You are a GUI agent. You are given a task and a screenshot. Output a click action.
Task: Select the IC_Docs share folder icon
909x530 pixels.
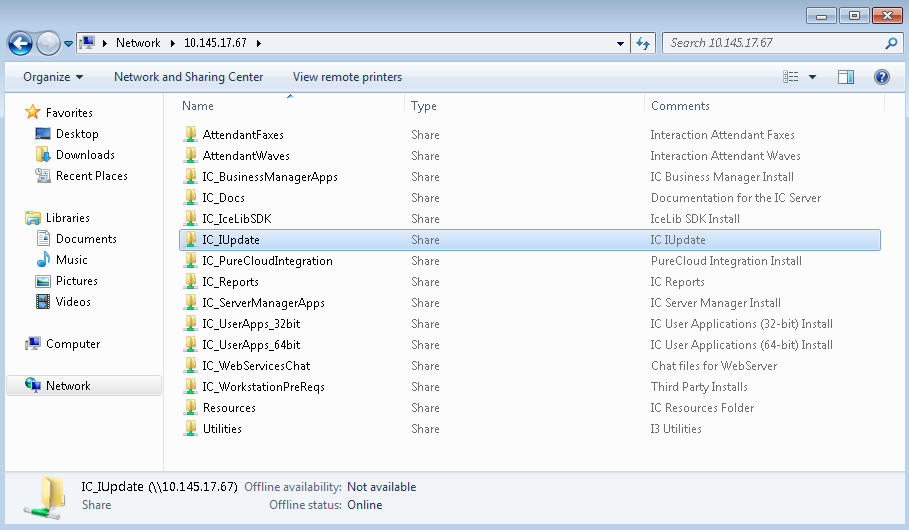pos(192,198)
